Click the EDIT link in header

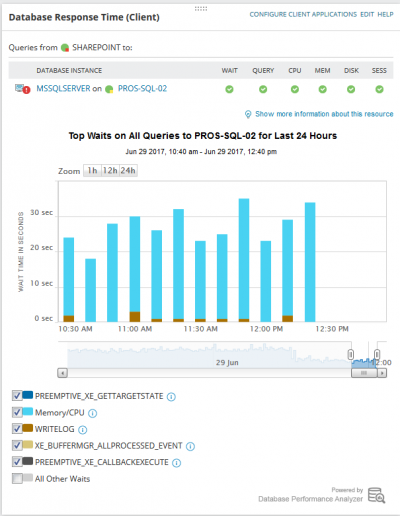(367, 14)
